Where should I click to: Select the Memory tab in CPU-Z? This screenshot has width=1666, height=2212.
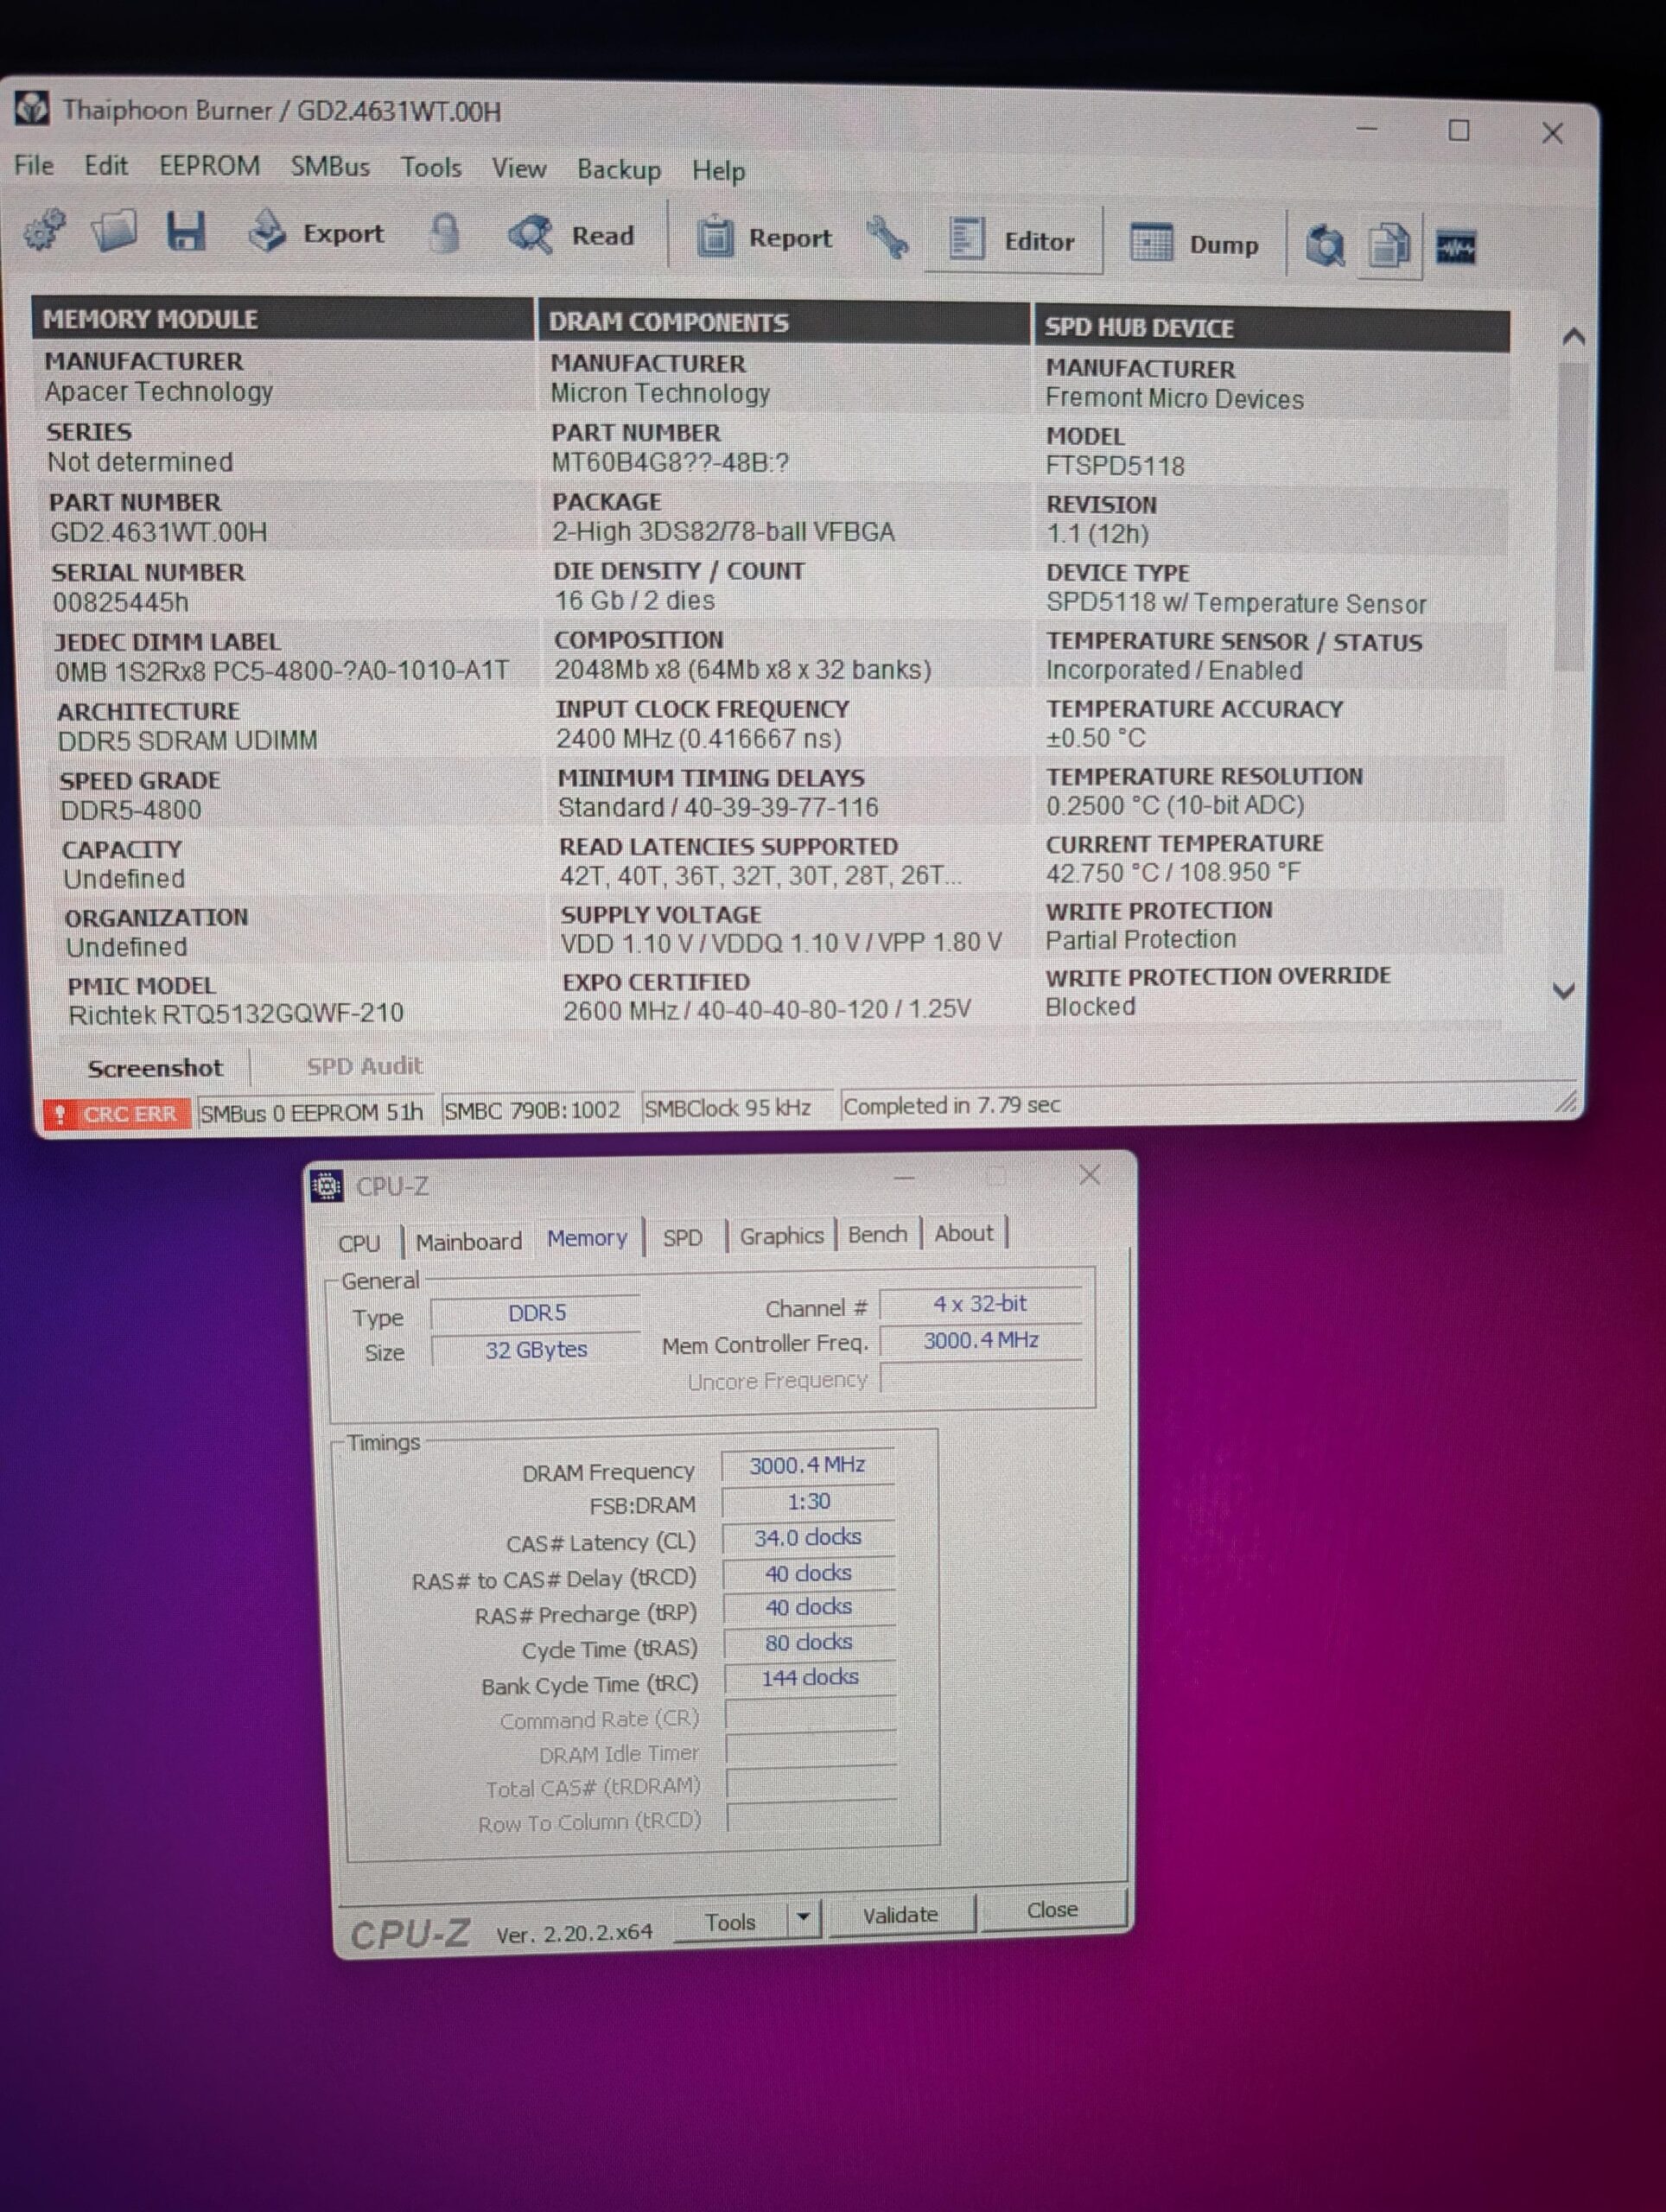click(587, 1238)
